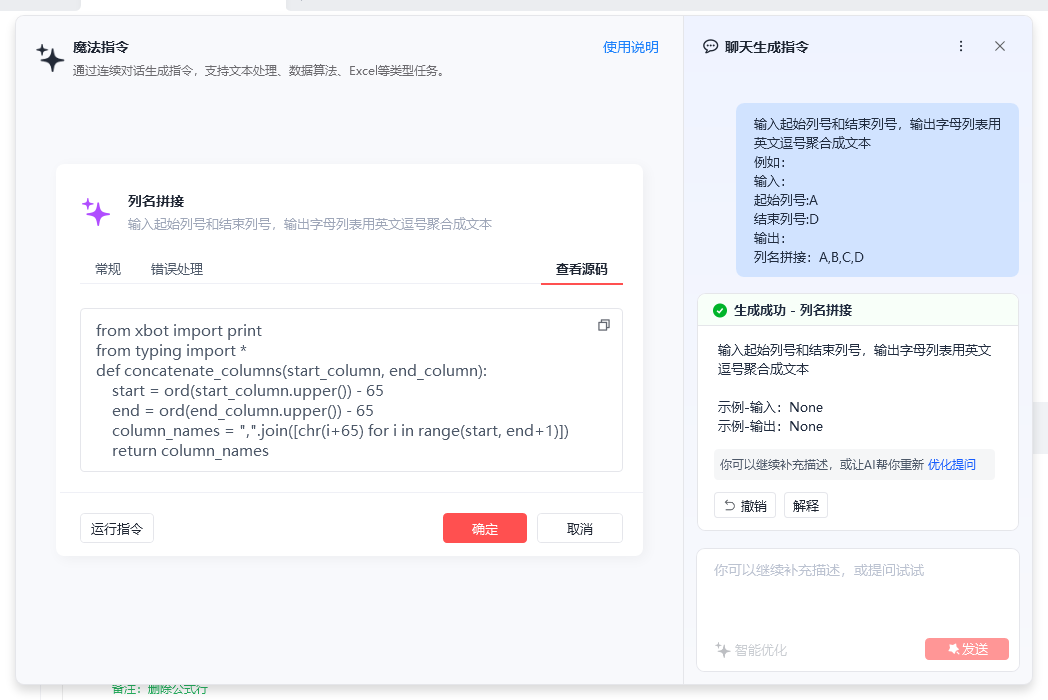Send the message with 发送 button
Viewport: 1048px width, 700px height.
[x=966, y=649]
